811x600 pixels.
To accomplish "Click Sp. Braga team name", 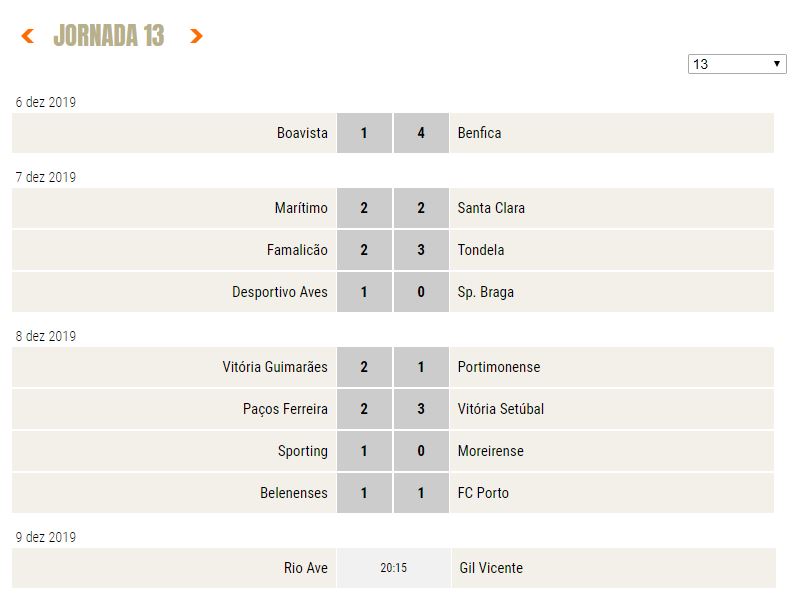I will (486, 292).
